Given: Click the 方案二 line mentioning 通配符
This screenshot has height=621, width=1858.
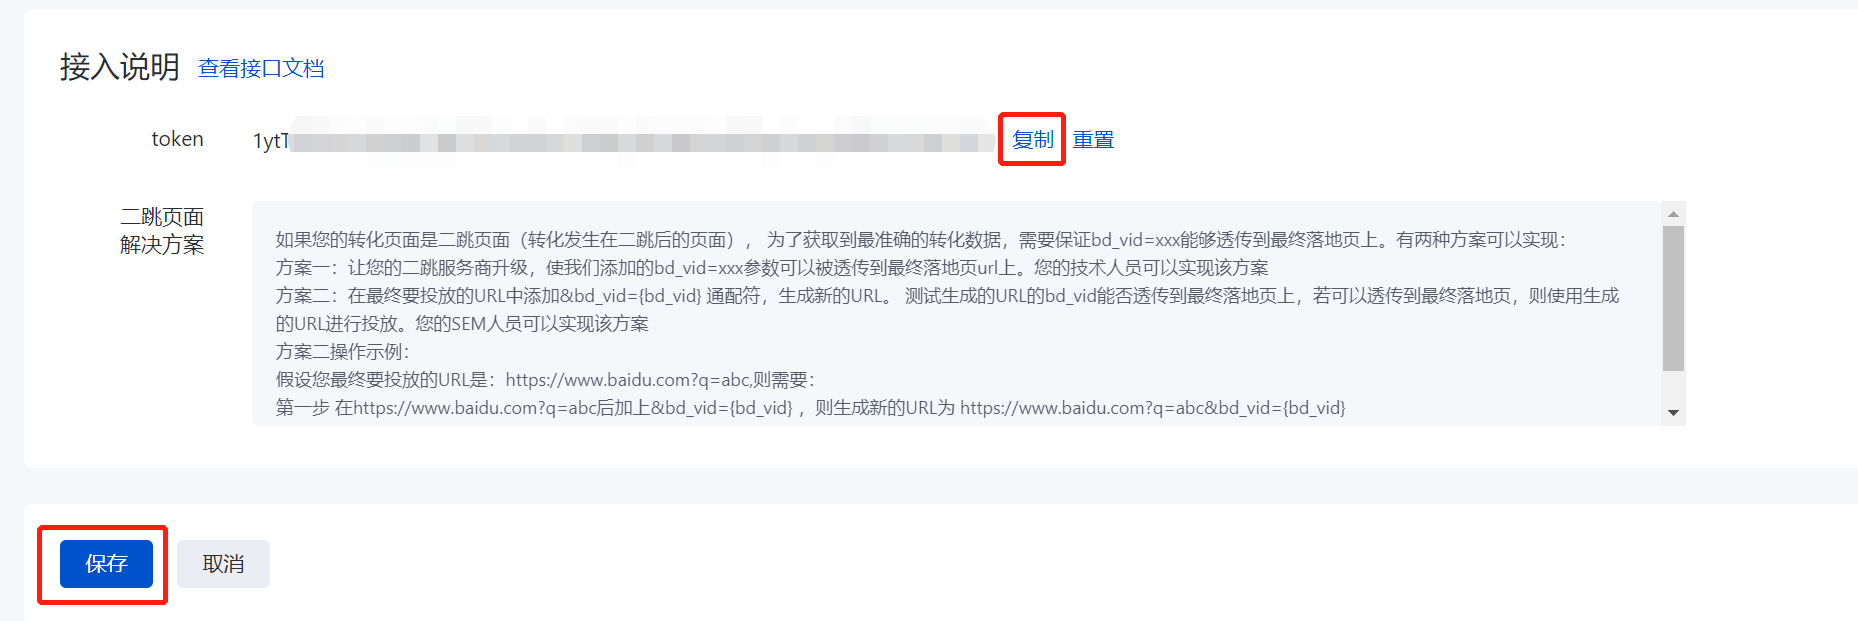Looking at the screenshot, I should click(947, 296).
